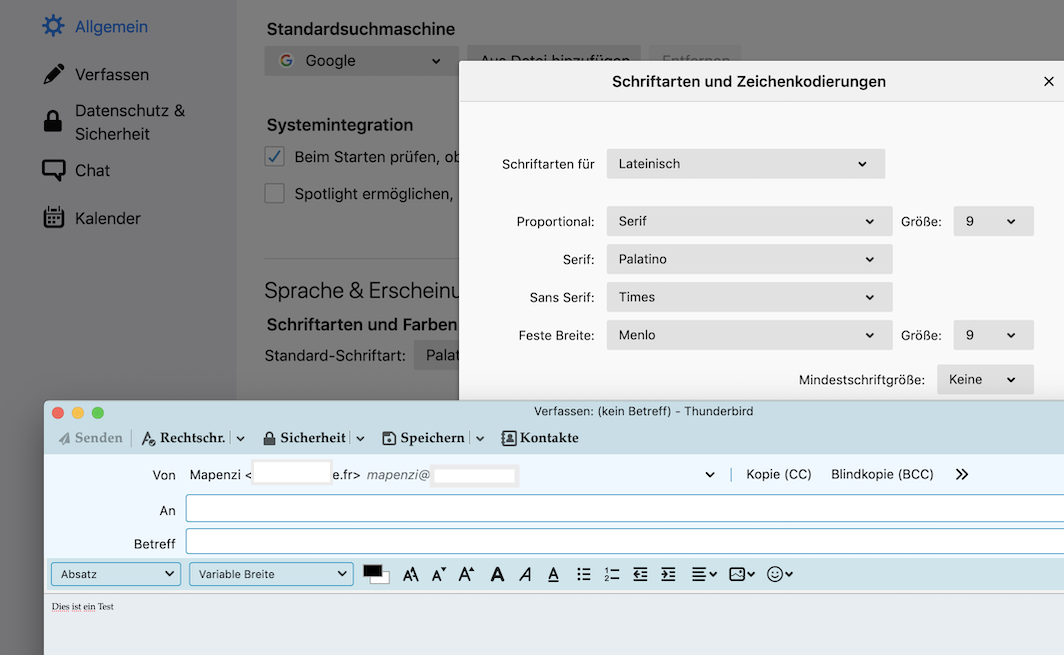Open the Absatz paragraph style dropdown
1064x655 pixels.
coord(116,574)
